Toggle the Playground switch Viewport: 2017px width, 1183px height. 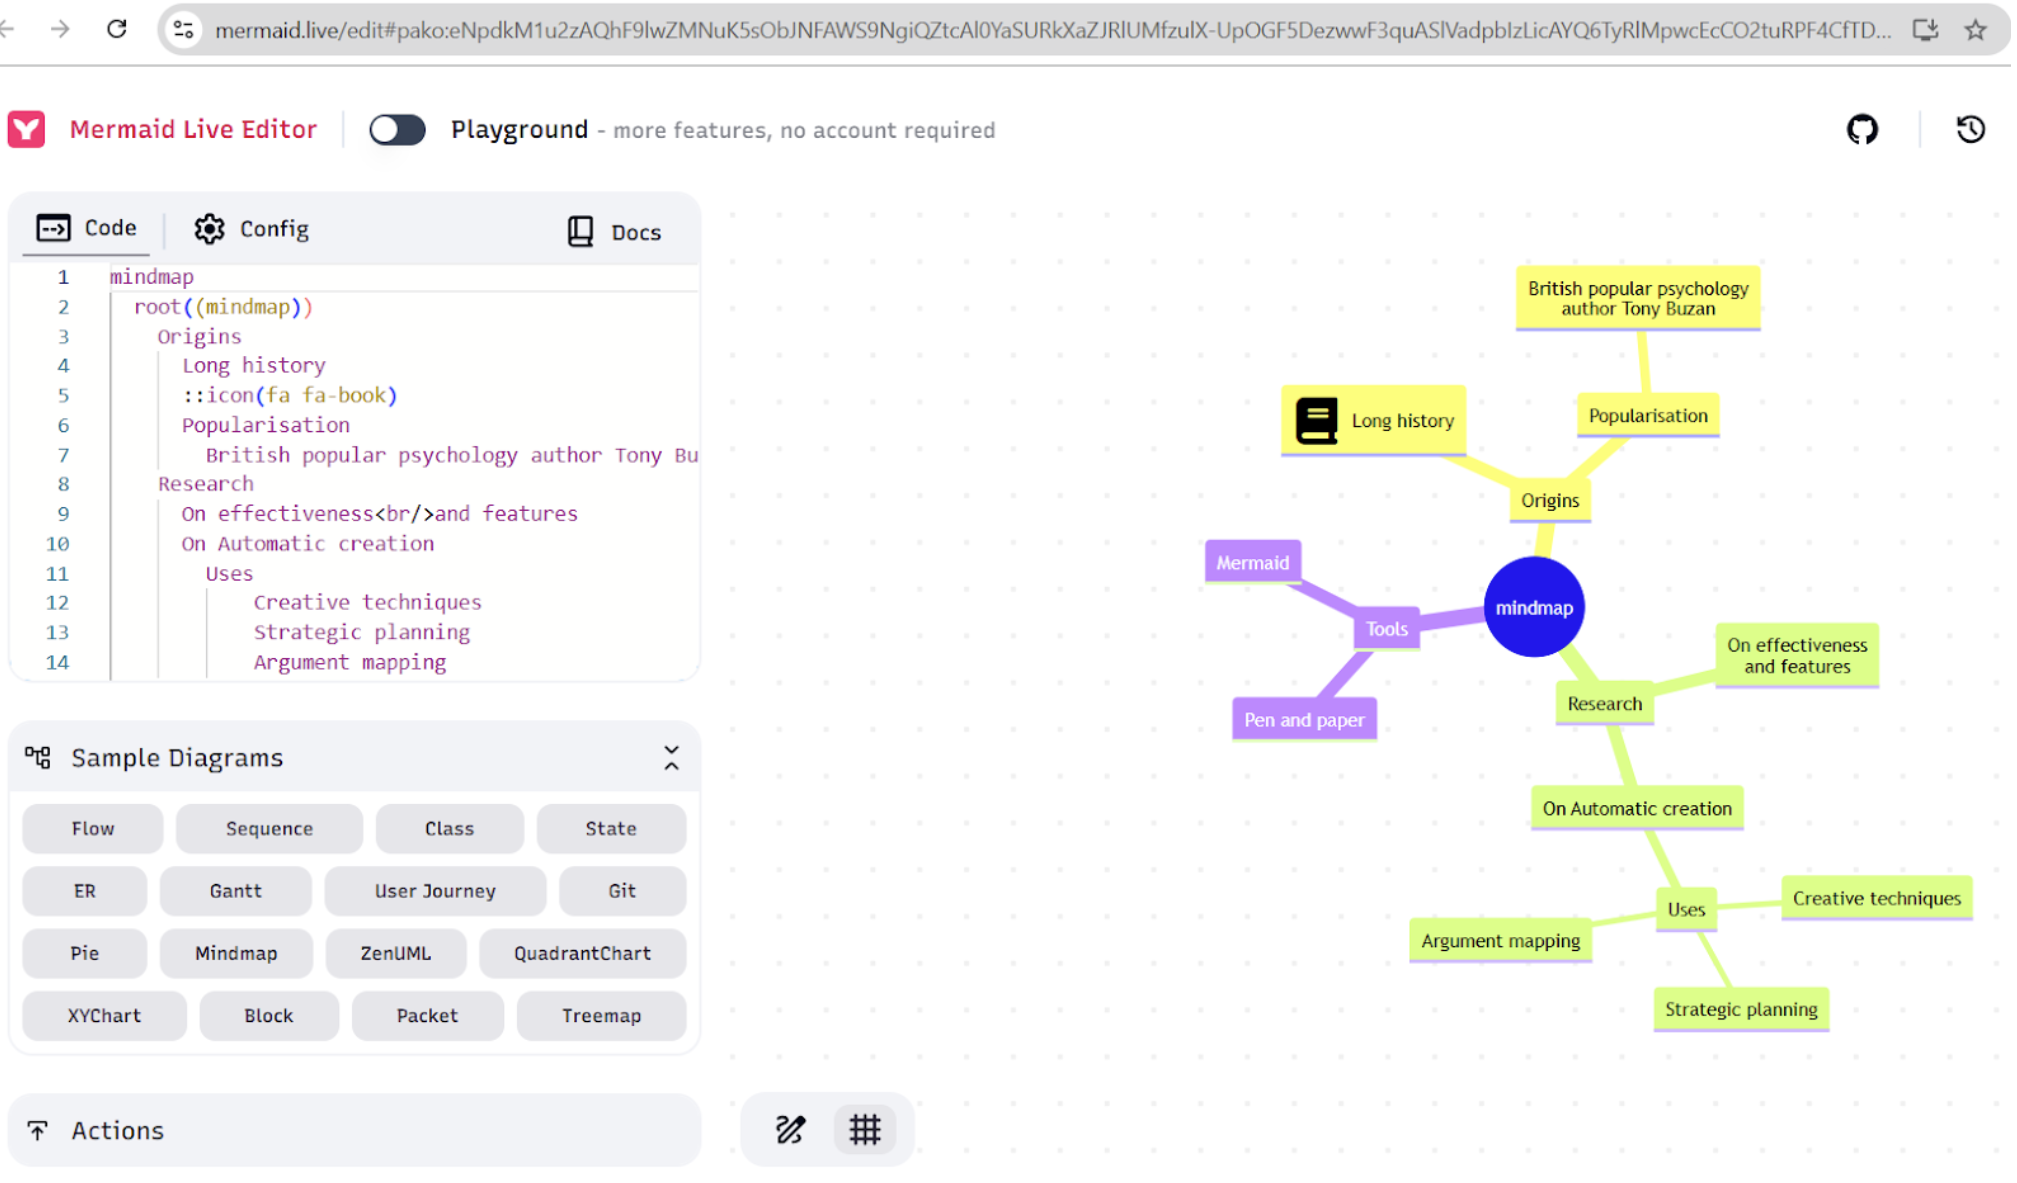click(x=397, y=130)
